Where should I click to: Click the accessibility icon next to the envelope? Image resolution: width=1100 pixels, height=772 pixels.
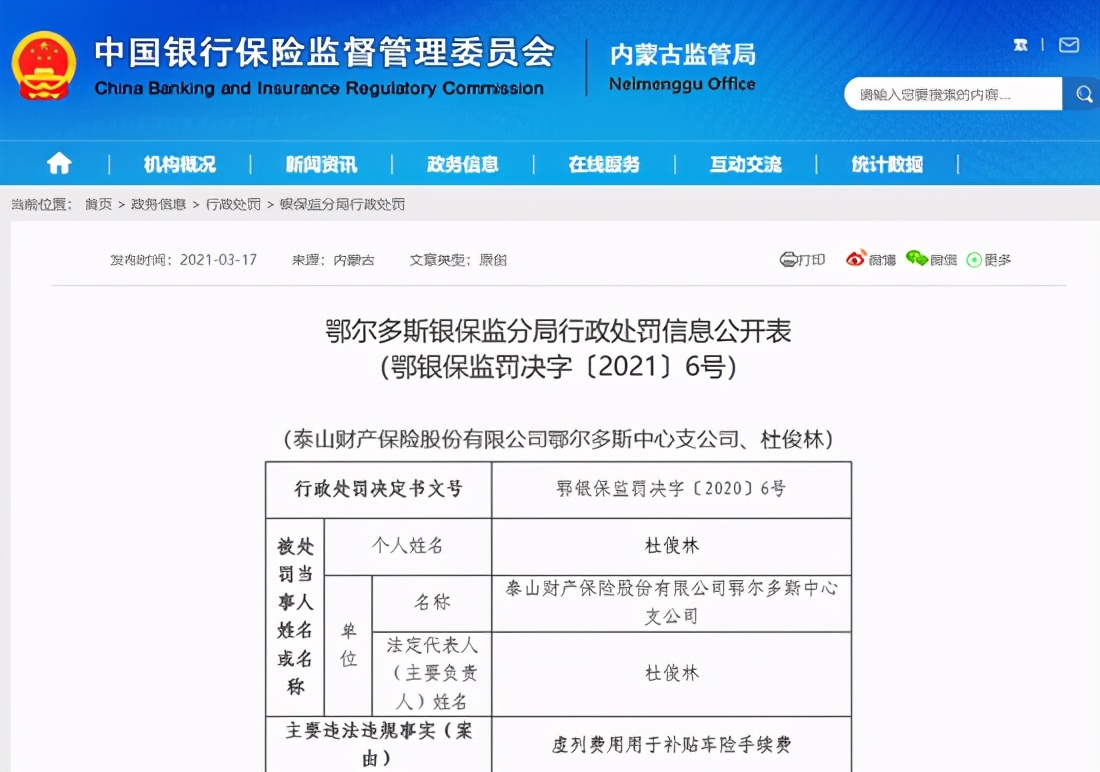1020,44
